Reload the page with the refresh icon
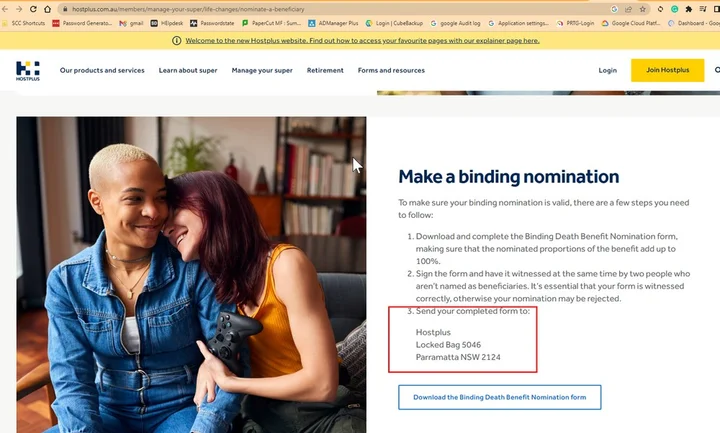Viewport: 720px width, 433px height. click(x=33, y=9)
